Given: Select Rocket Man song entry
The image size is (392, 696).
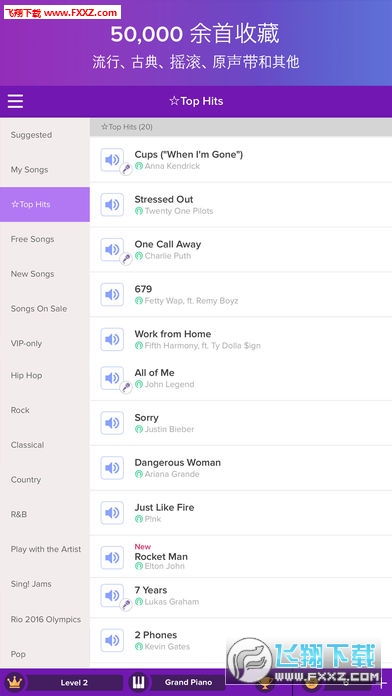Looking at the screenshot, I should (241, 557).
